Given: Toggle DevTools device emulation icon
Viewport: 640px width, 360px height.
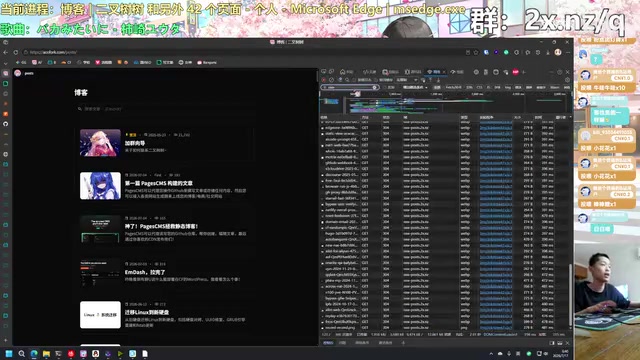Looking at the screenshot, I should 331,72.
